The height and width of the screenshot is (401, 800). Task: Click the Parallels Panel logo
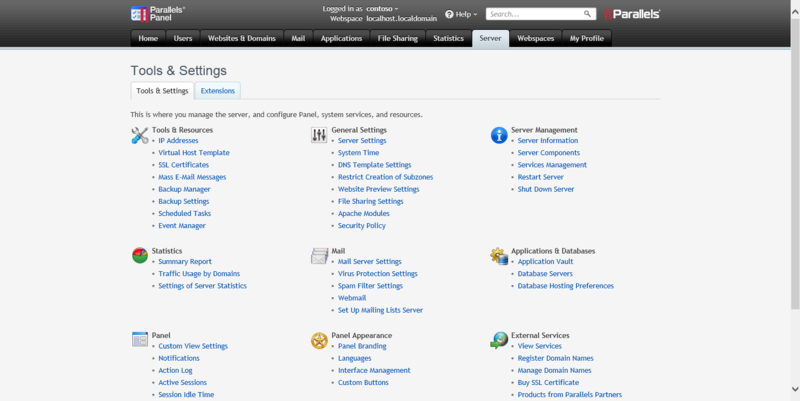[x=158, y=14]
